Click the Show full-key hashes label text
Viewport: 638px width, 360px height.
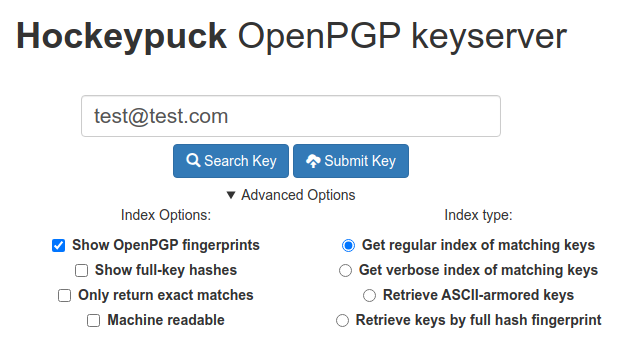166,270
